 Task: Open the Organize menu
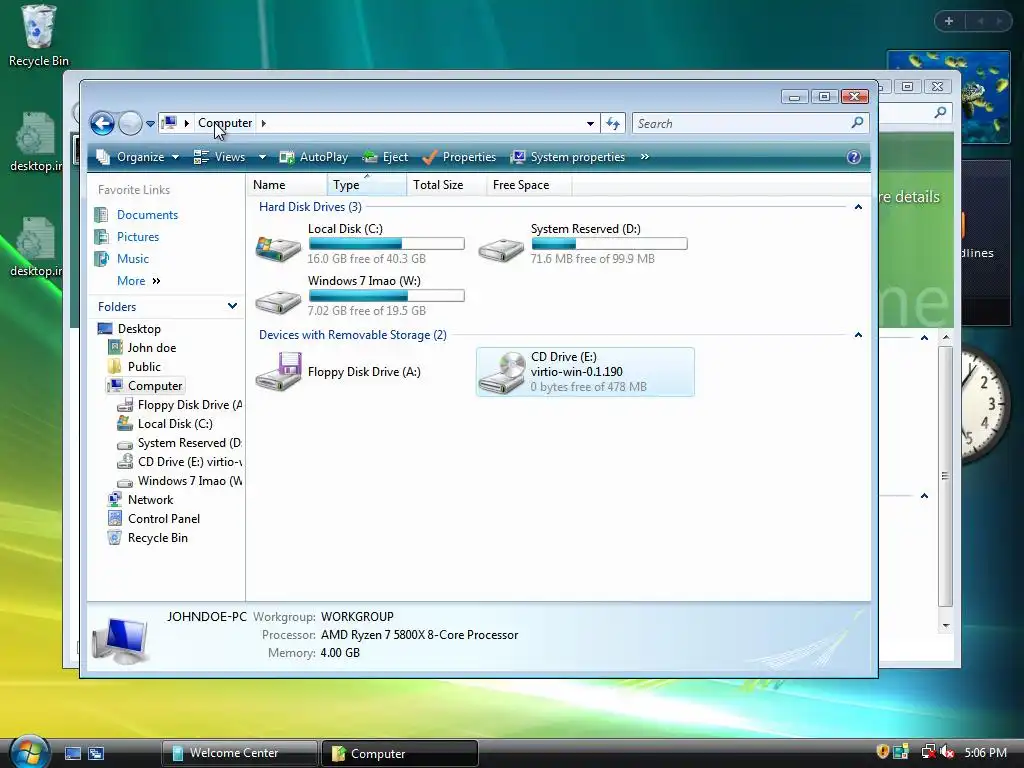137,157
